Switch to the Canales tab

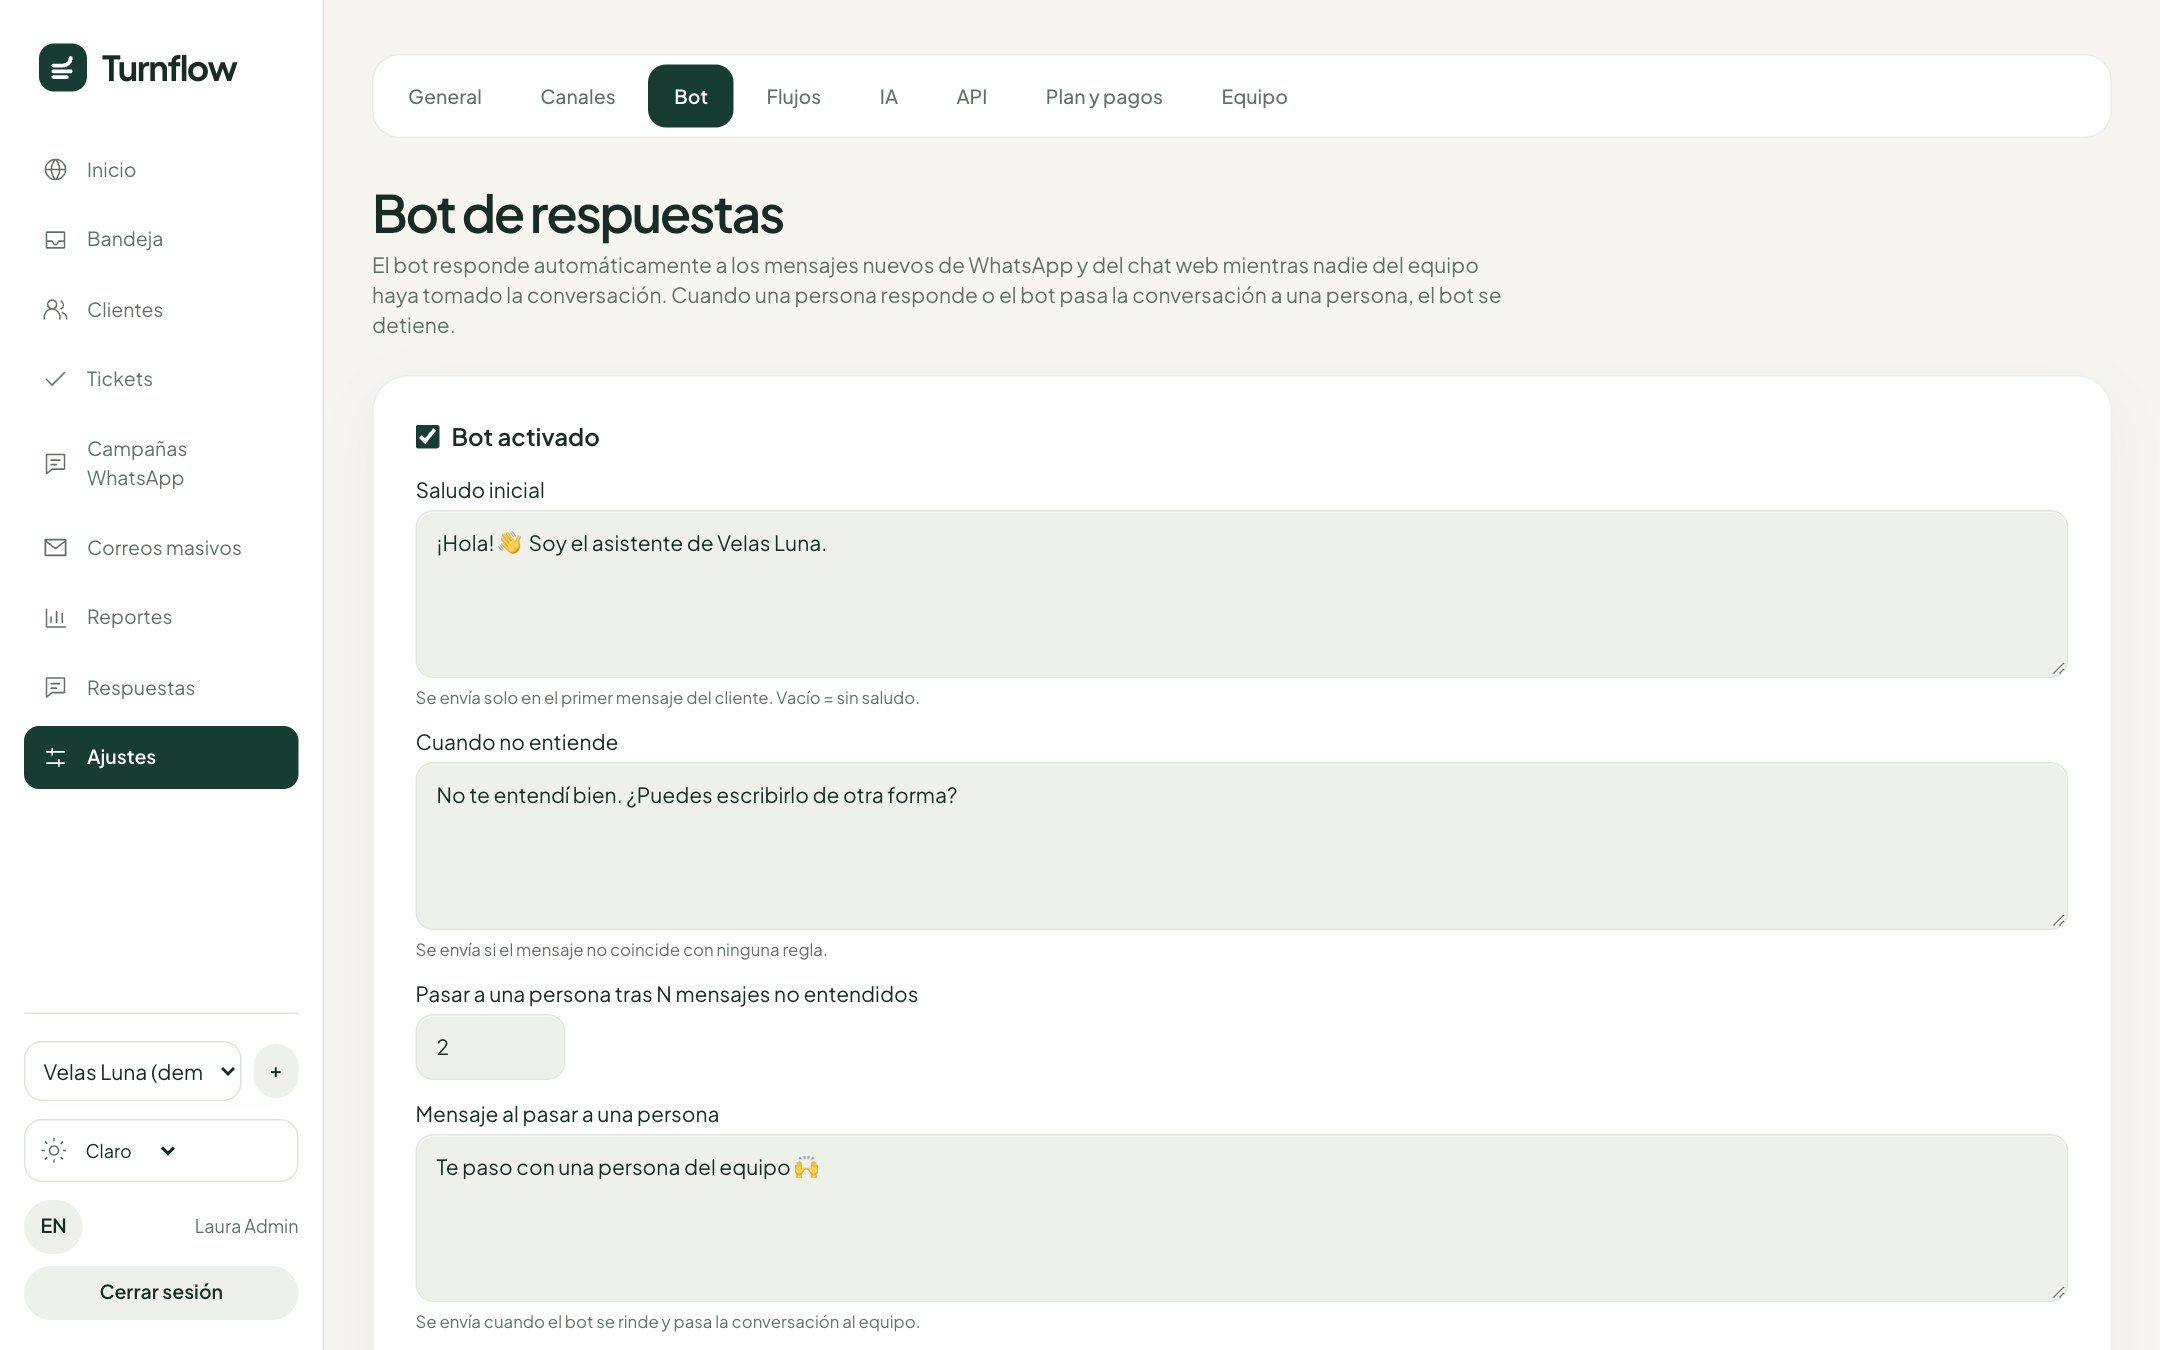click(578, 97)
